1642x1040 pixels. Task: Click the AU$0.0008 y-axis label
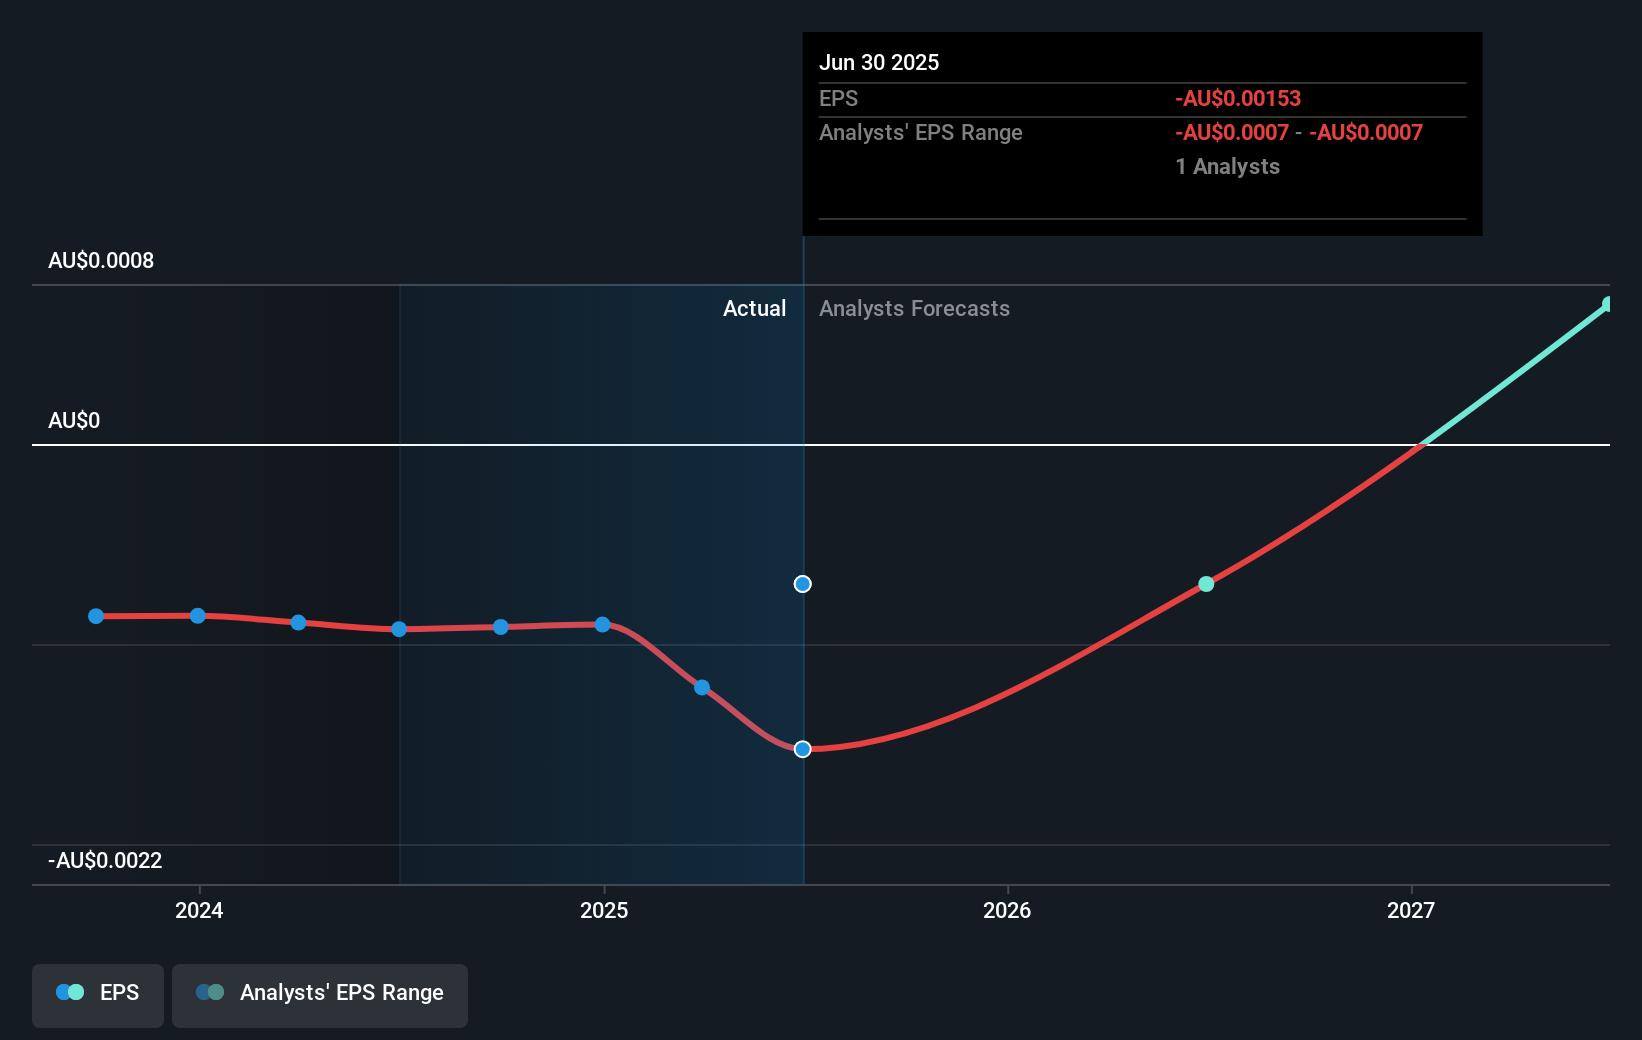coord(101,261)
